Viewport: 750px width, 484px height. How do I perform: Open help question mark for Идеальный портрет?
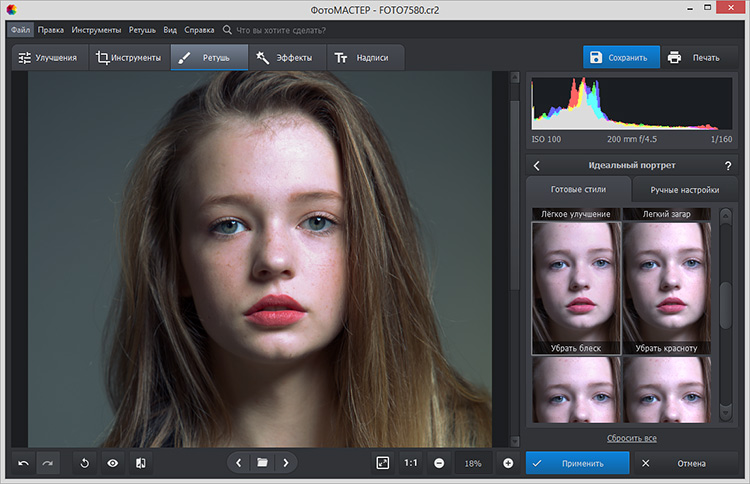[727, 165]
